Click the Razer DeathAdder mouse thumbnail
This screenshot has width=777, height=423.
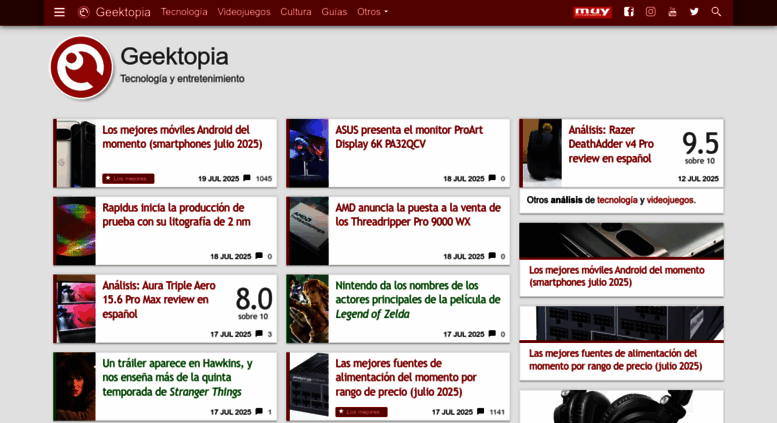542,153
